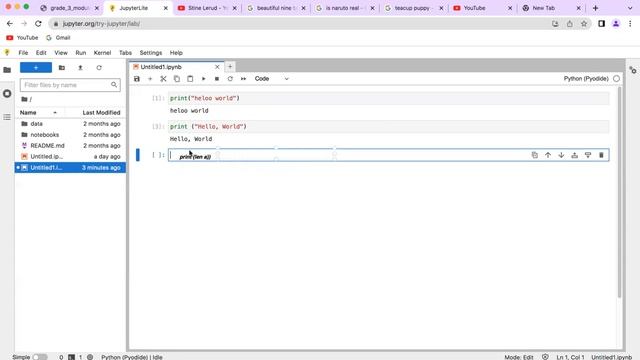640x360 pixels.
Task: Insert a cell above the active cell icon
Action: pyautogui.click(x=574, y=155)
